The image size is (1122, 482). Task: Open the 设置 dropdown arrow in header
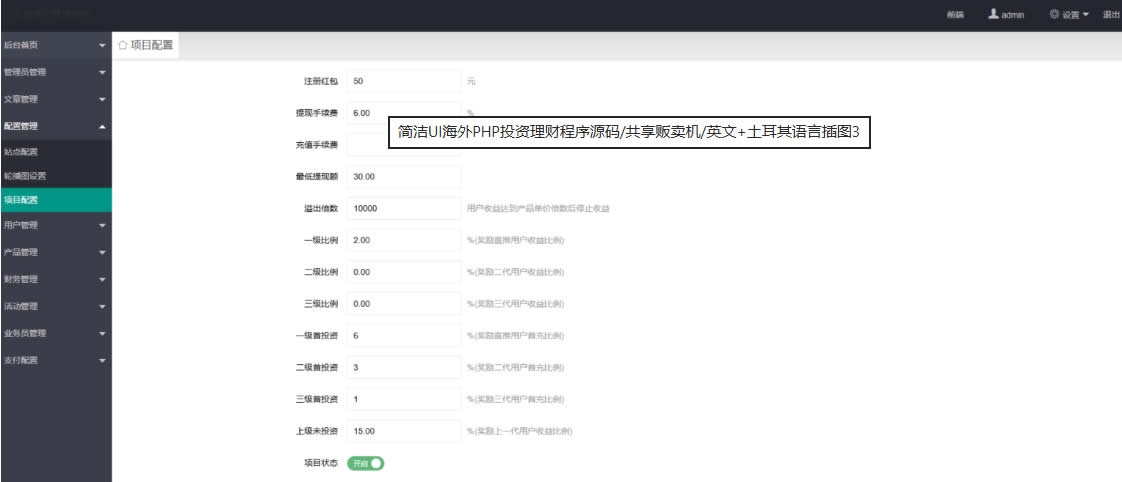[x=1086, y=15]
